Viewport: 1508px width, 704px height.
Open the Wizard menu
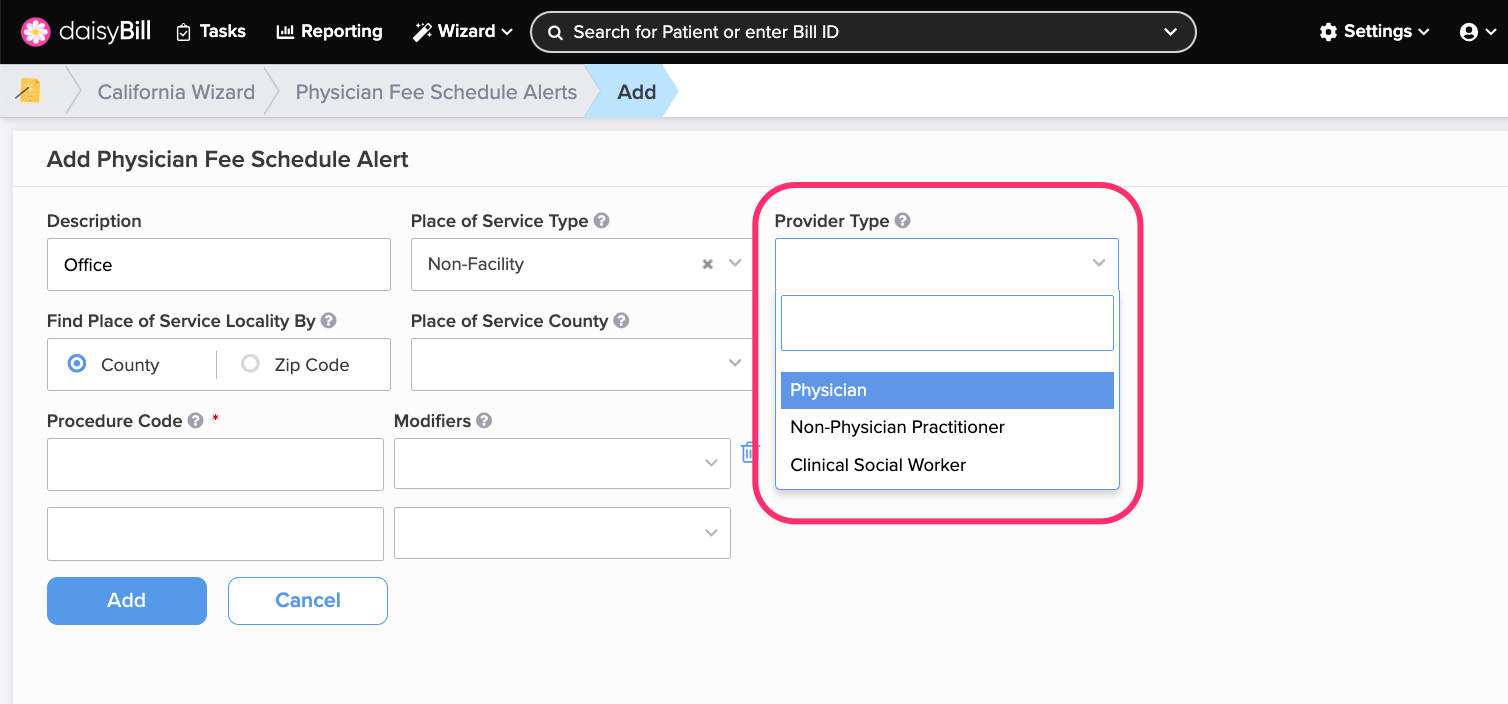[463, 32]
